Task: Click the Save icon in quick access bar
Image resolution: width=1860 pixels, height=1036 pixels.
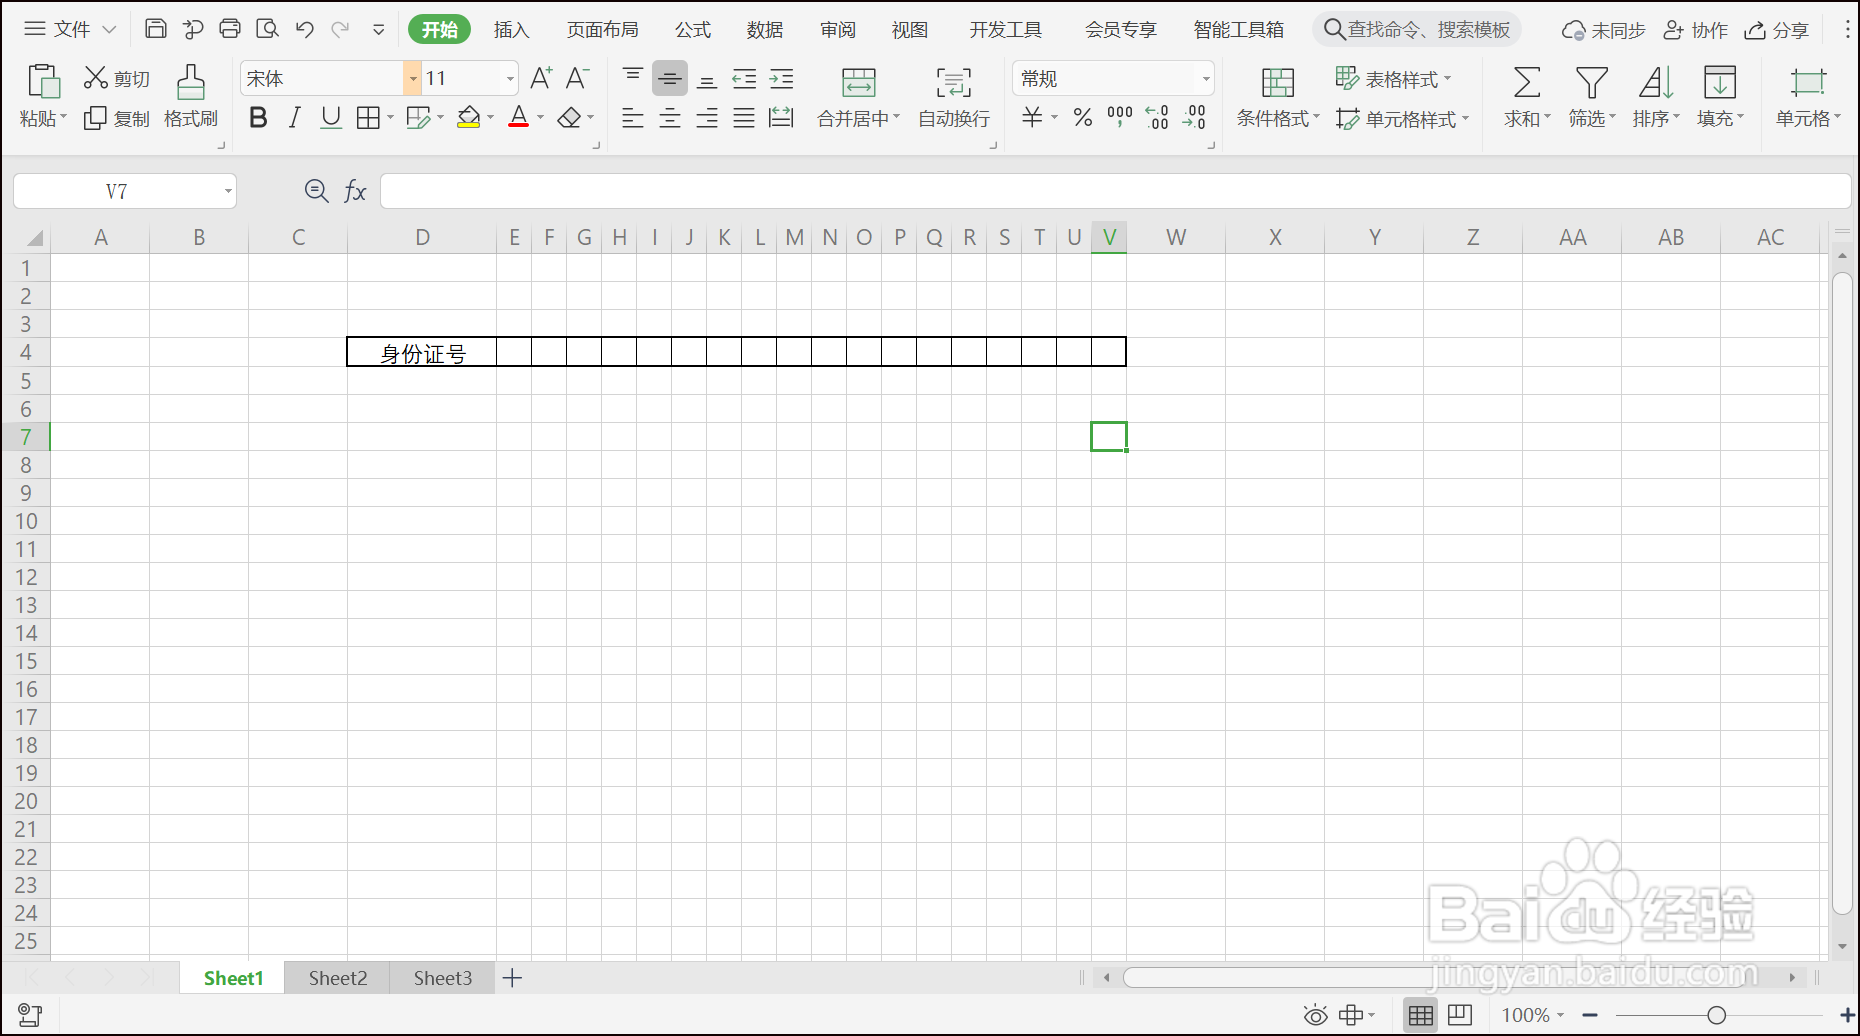Action: tap(156, 29)
